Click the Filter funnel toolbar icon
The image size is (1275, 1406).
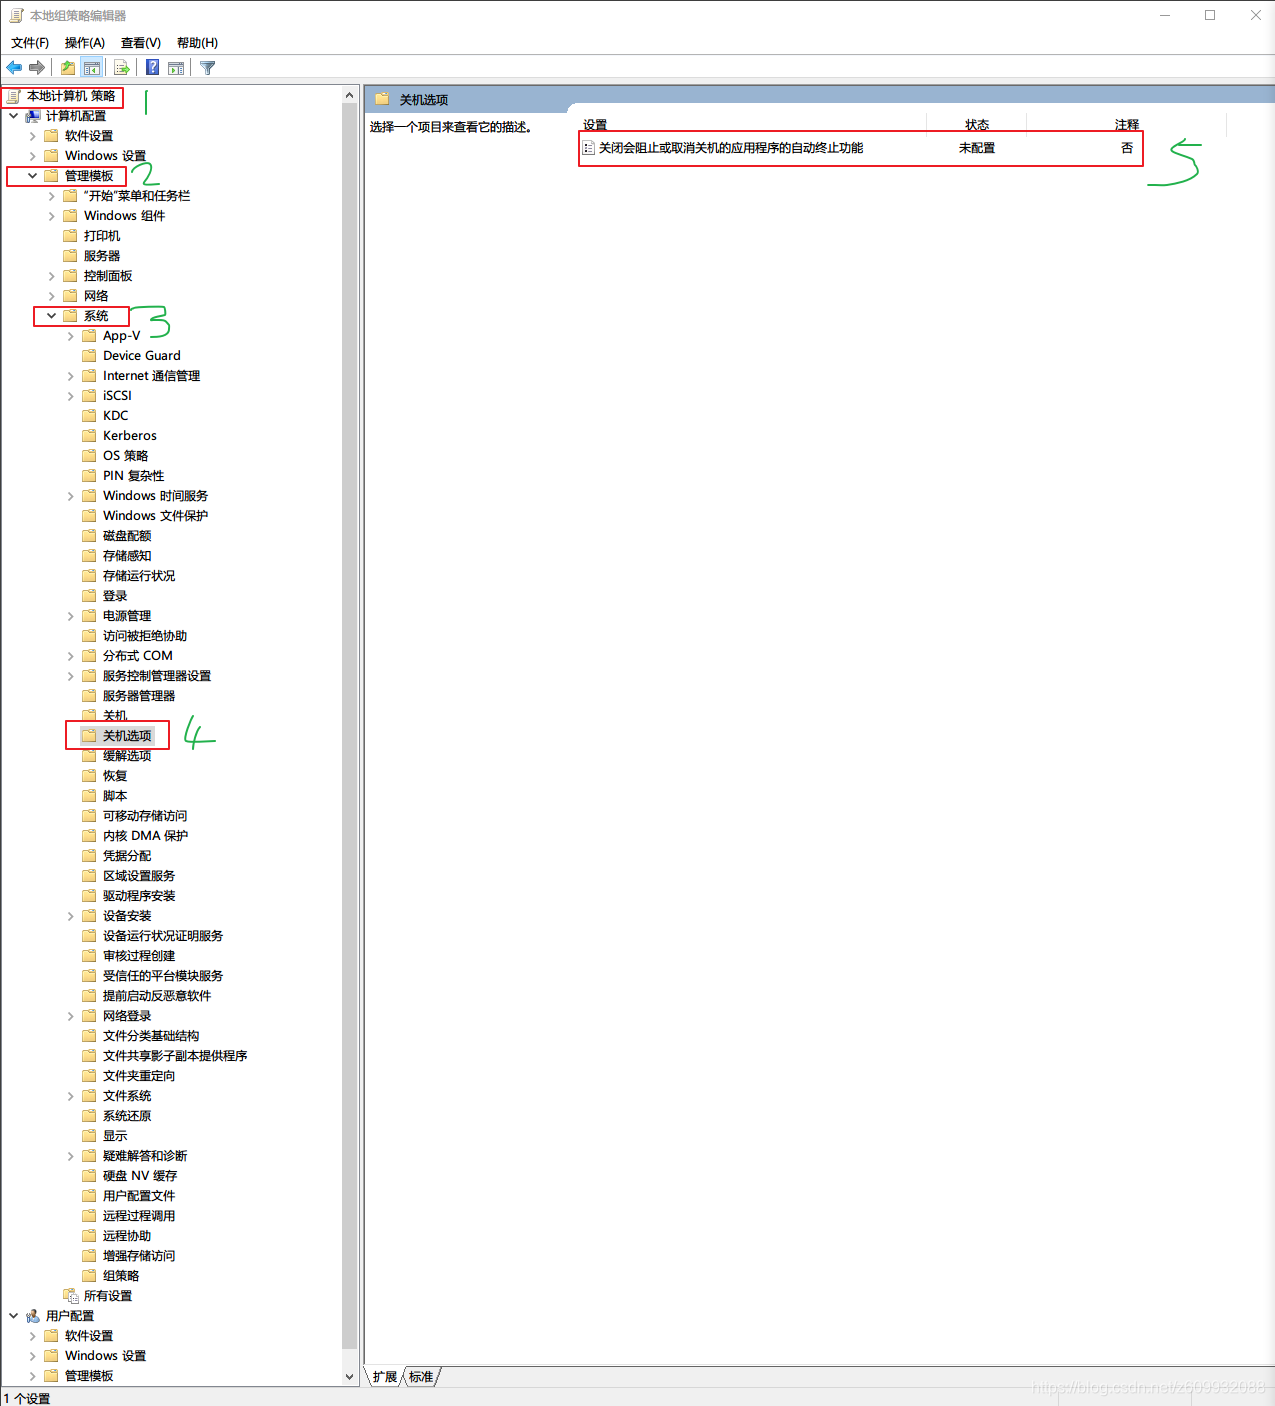[208, 68]
